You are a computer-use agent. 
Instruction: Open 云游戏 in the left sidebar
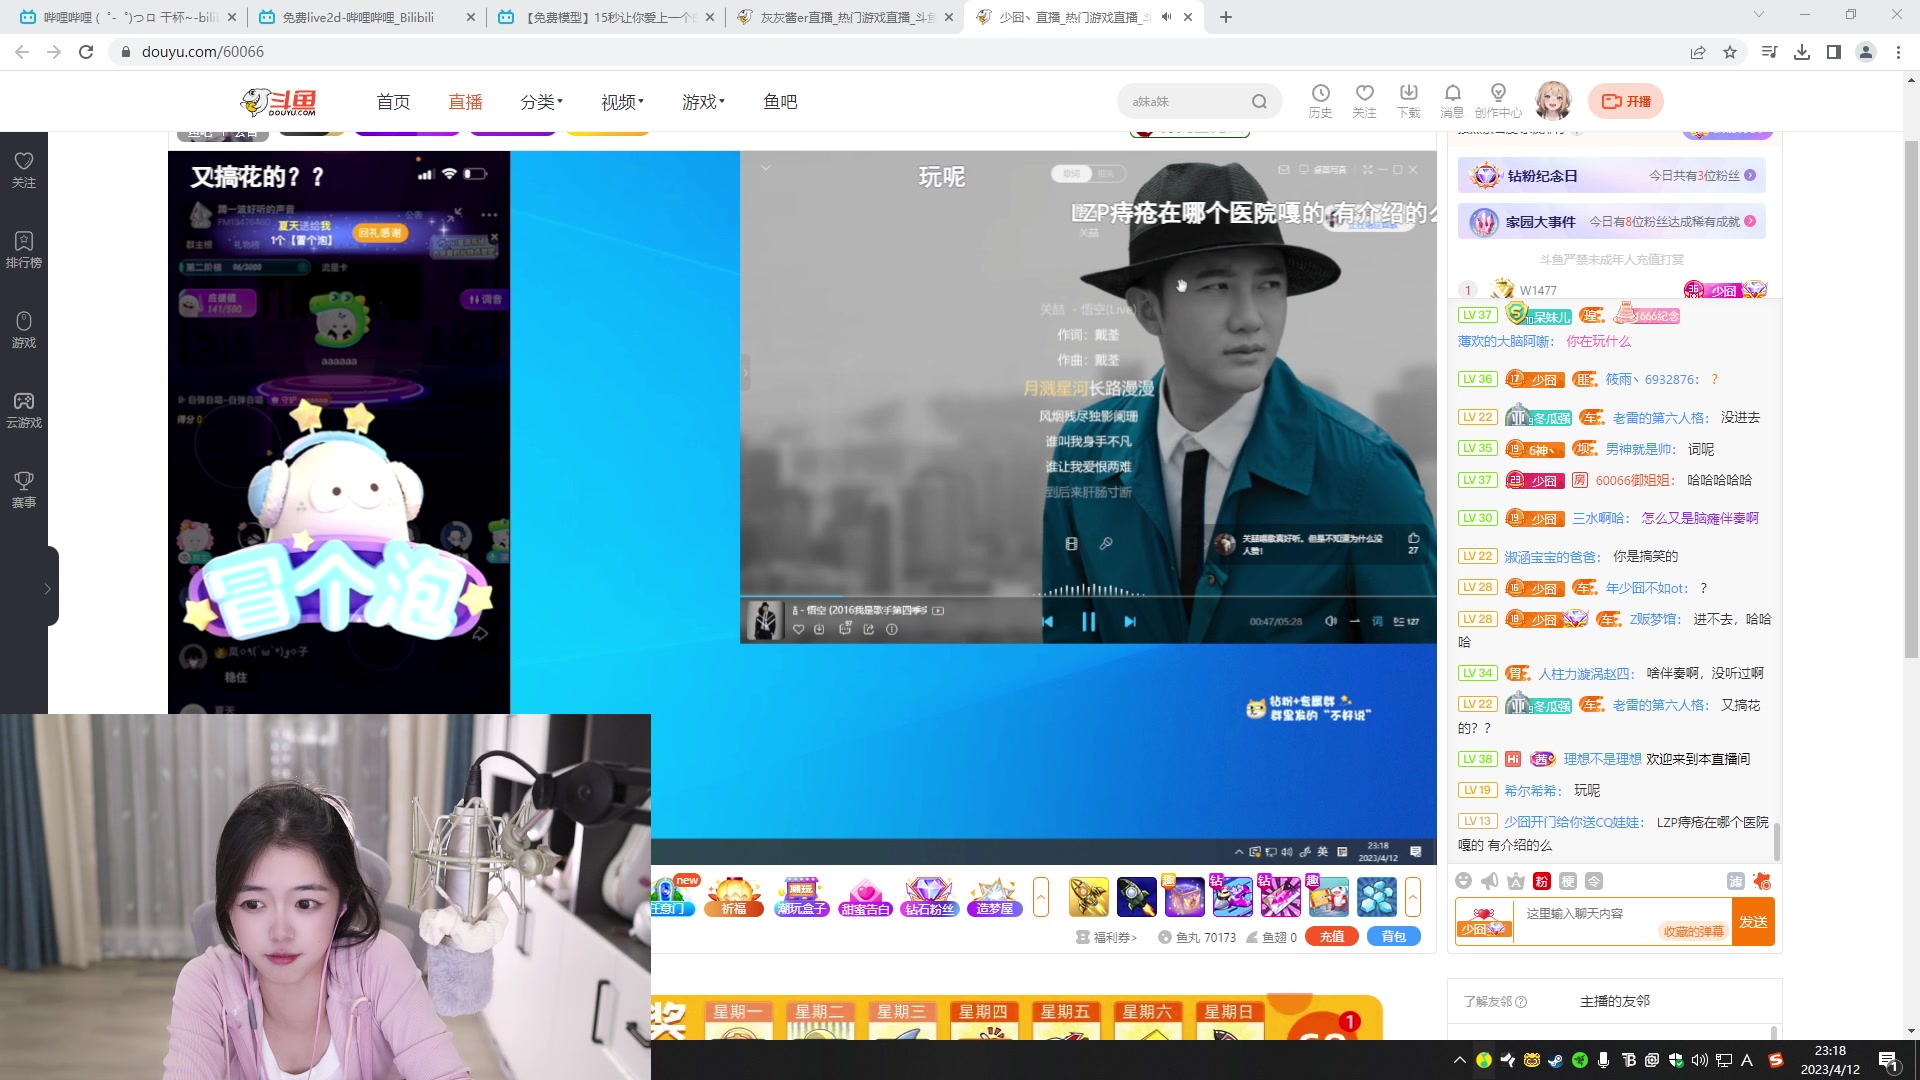24,410
